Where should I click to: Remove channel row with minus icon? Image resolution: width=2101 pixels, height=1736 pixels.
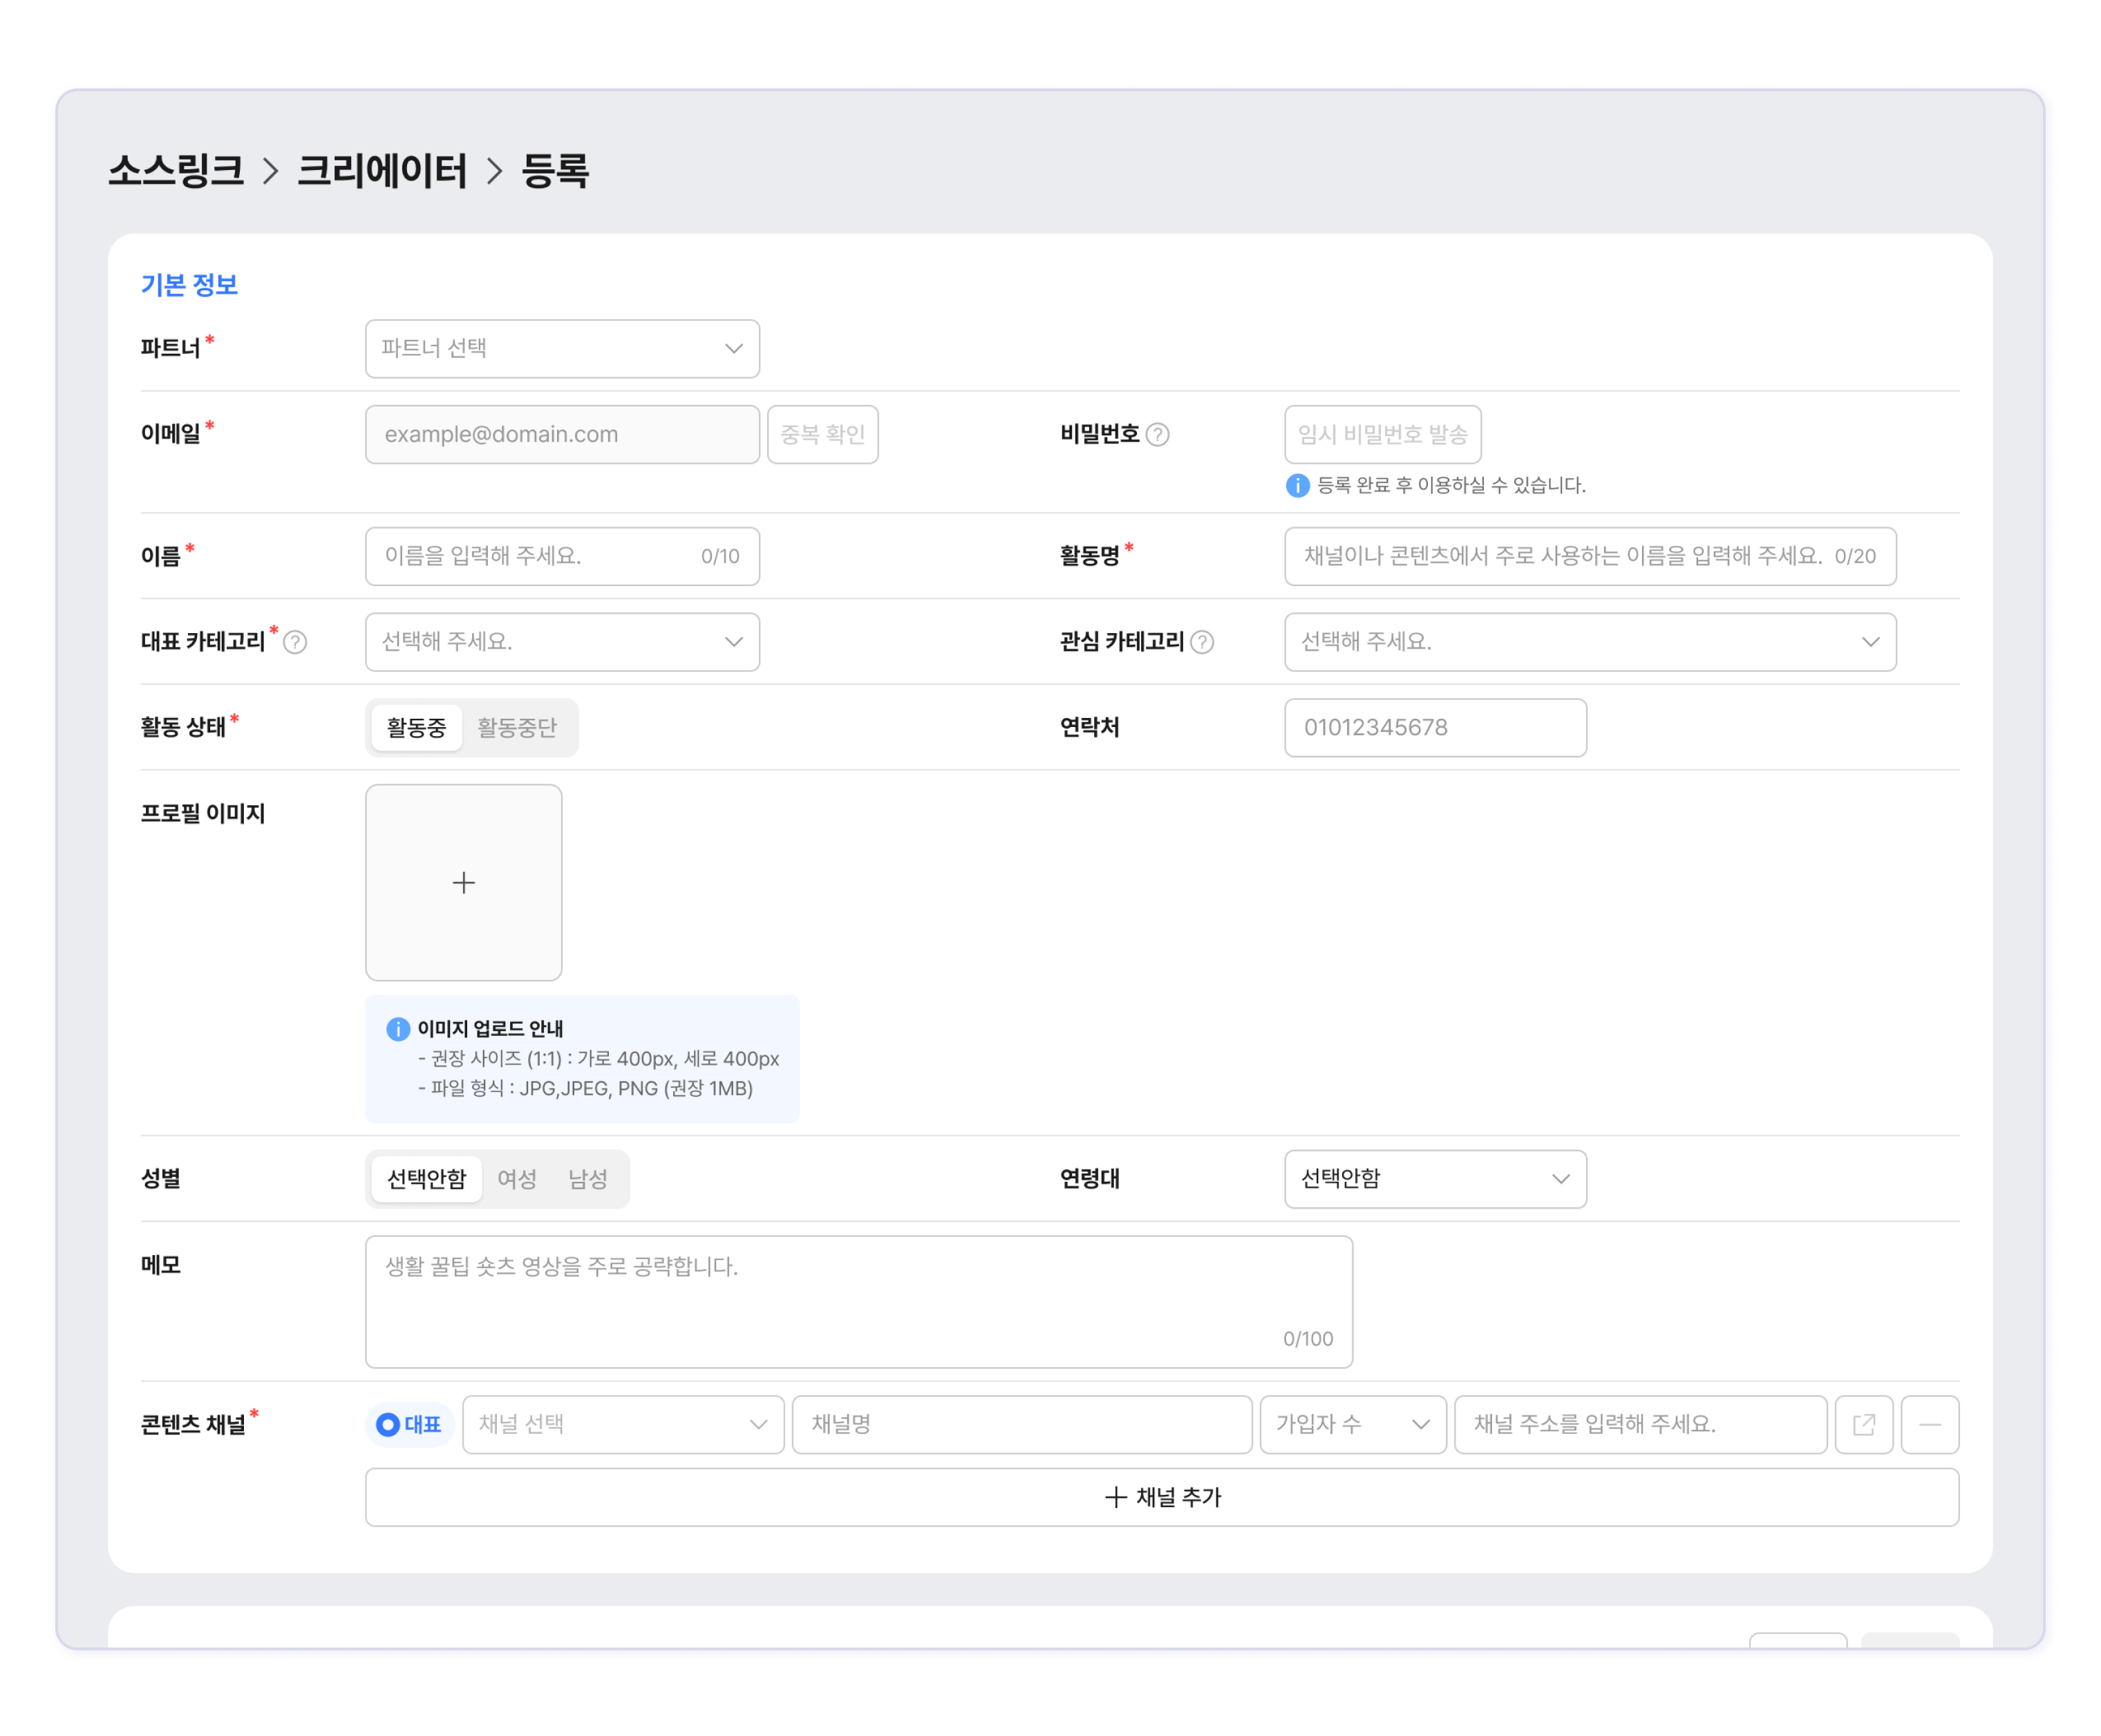(1929, 1424)
